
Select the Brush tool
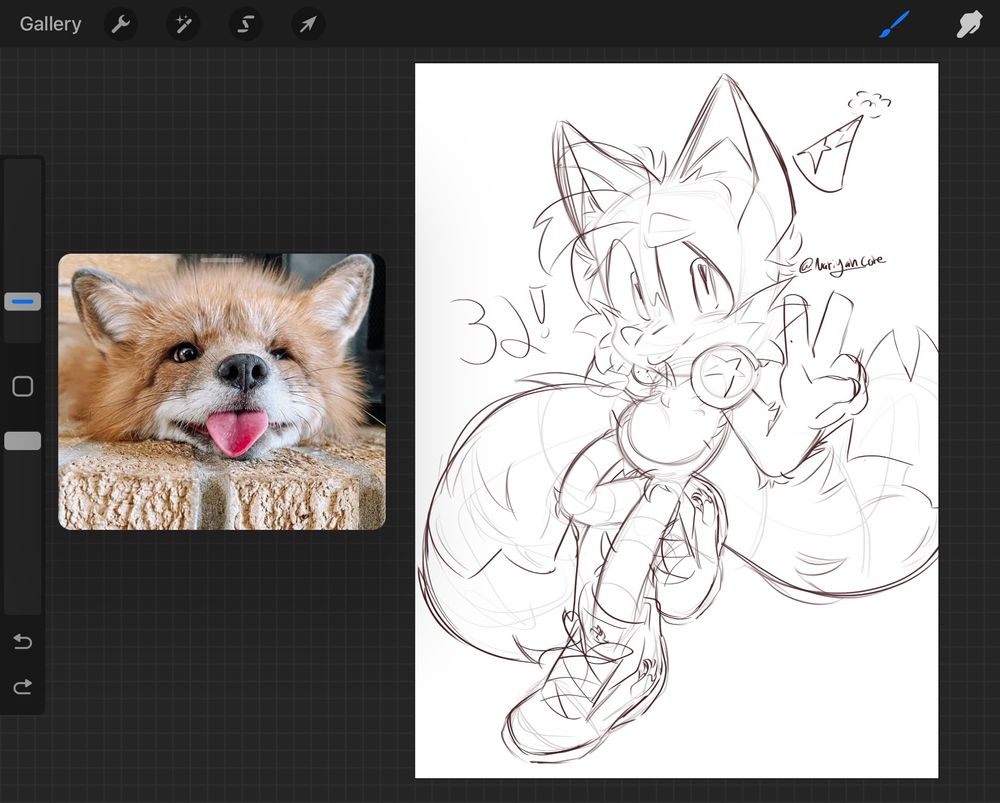894,24
